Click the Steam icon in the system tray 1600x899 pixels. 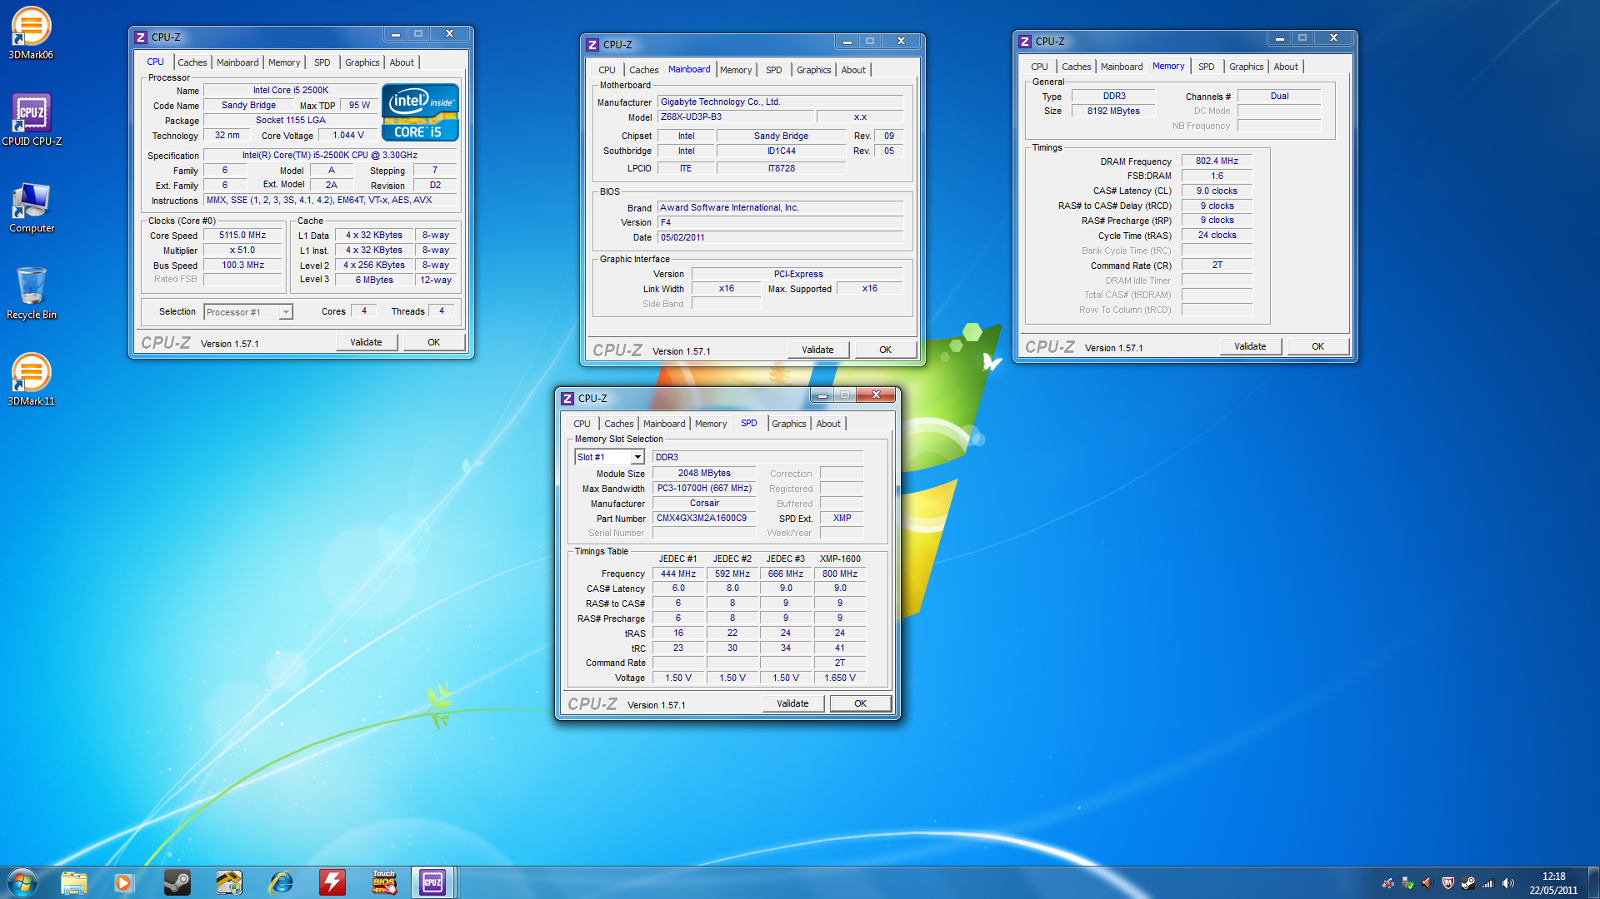click(x=1468, y=883)
